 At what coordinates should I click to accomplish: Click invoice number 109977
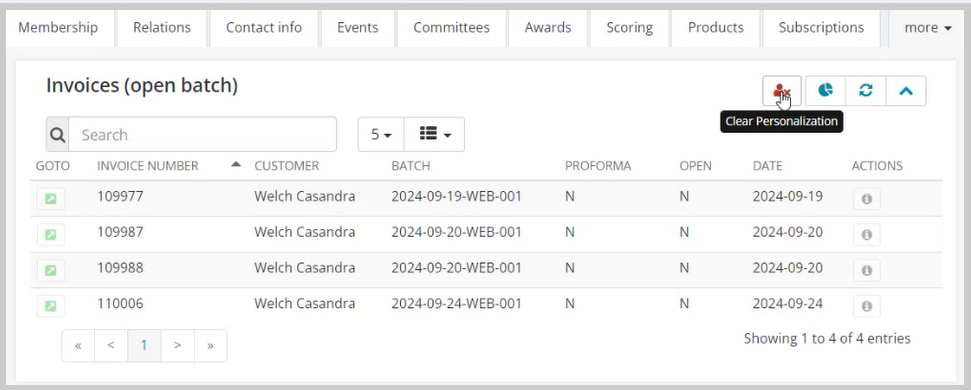coord(120,196)
